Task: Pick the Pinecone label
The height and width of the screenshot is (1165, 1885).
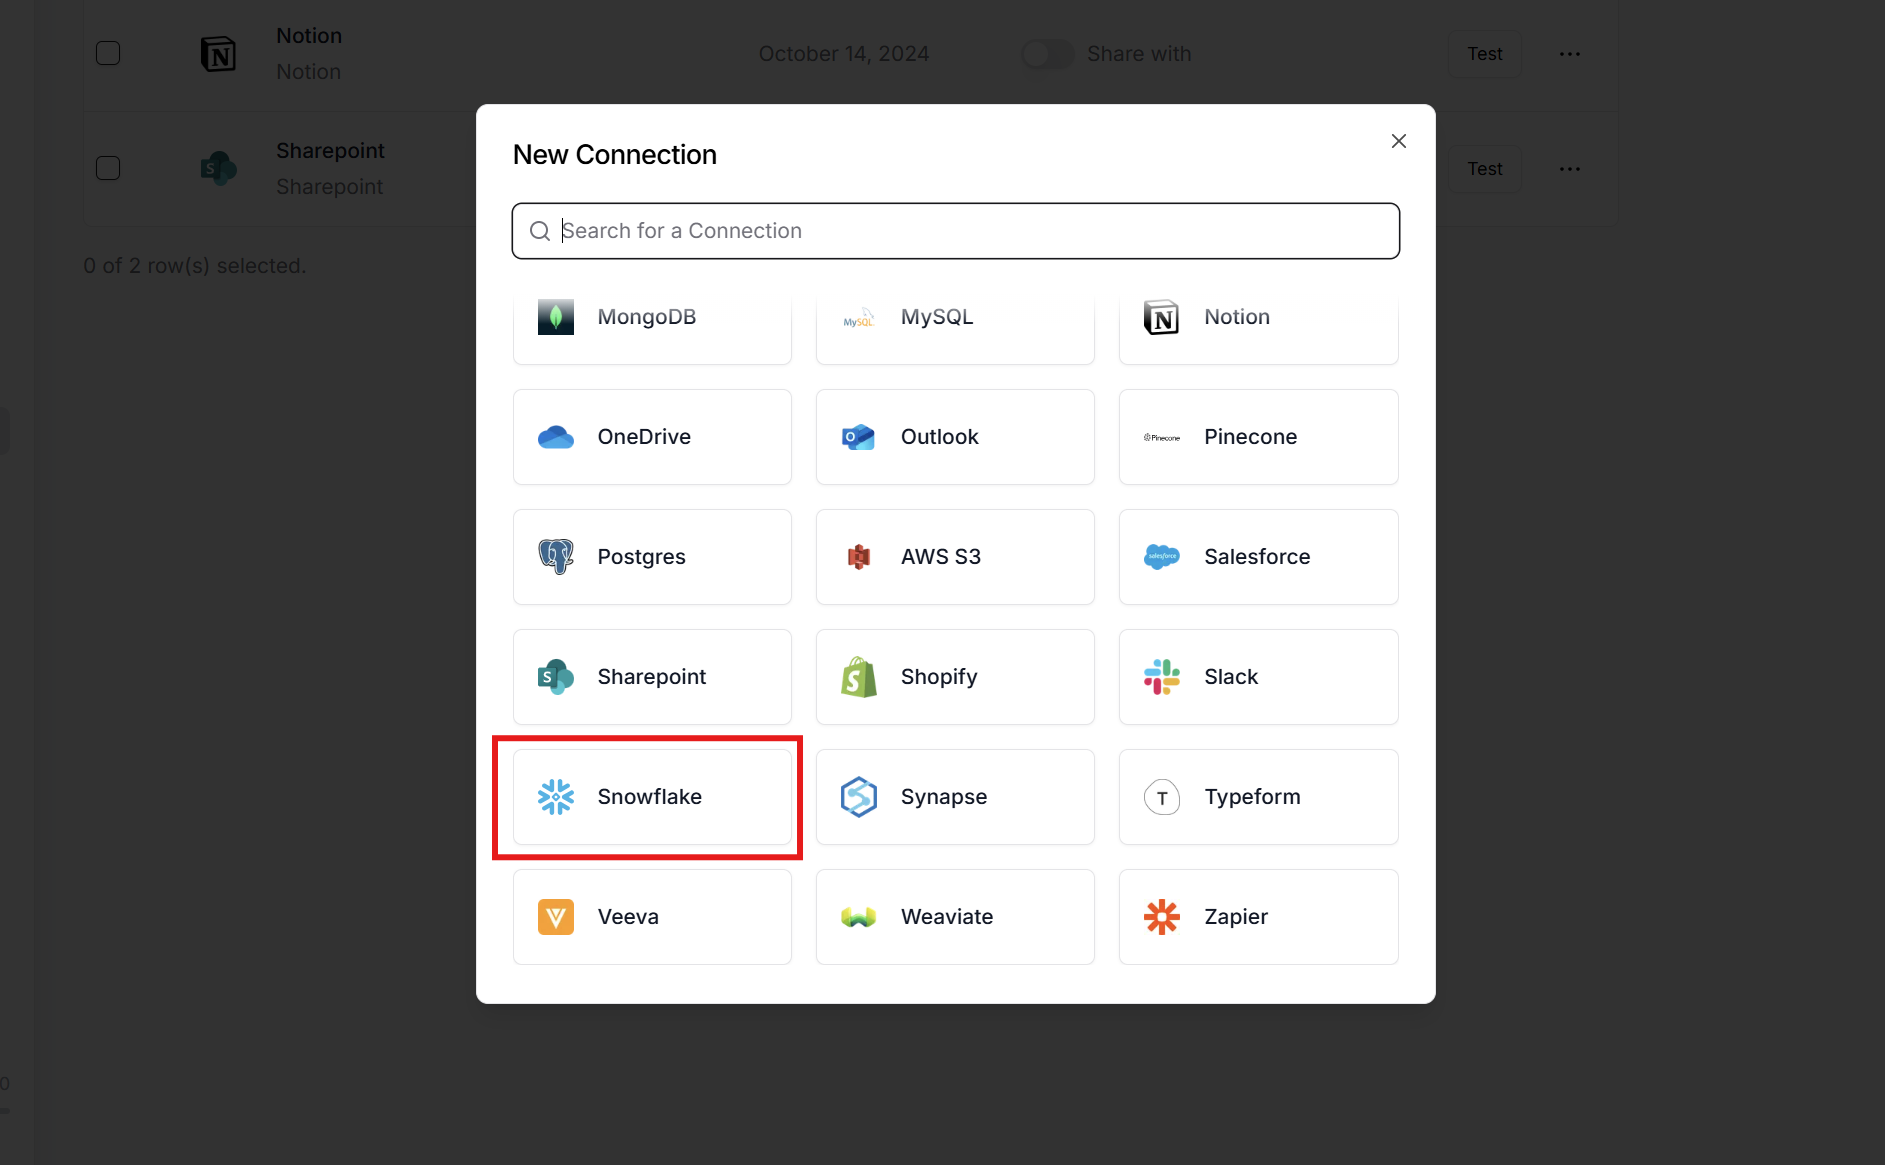Action: point(1250,437)
